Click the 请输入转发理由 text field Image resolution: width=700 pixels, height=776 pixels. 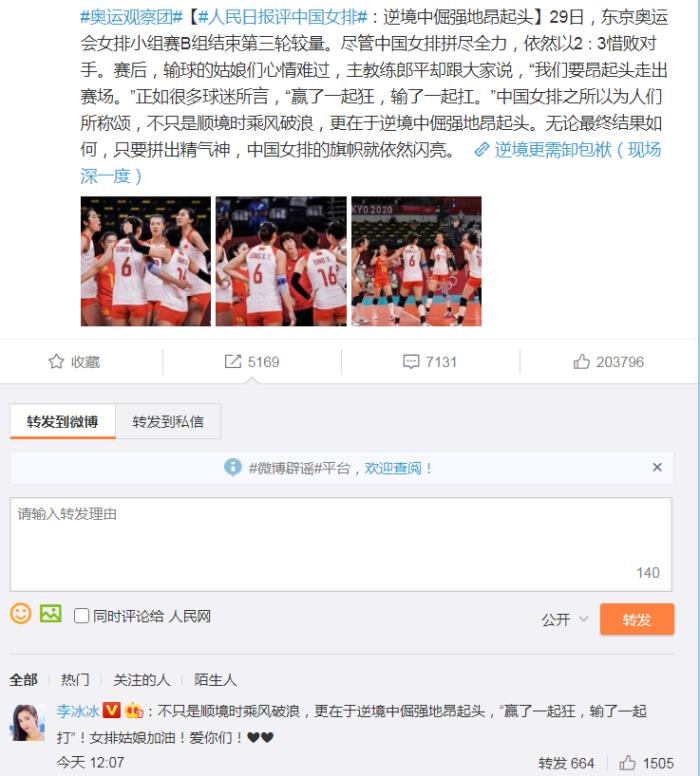341,544
